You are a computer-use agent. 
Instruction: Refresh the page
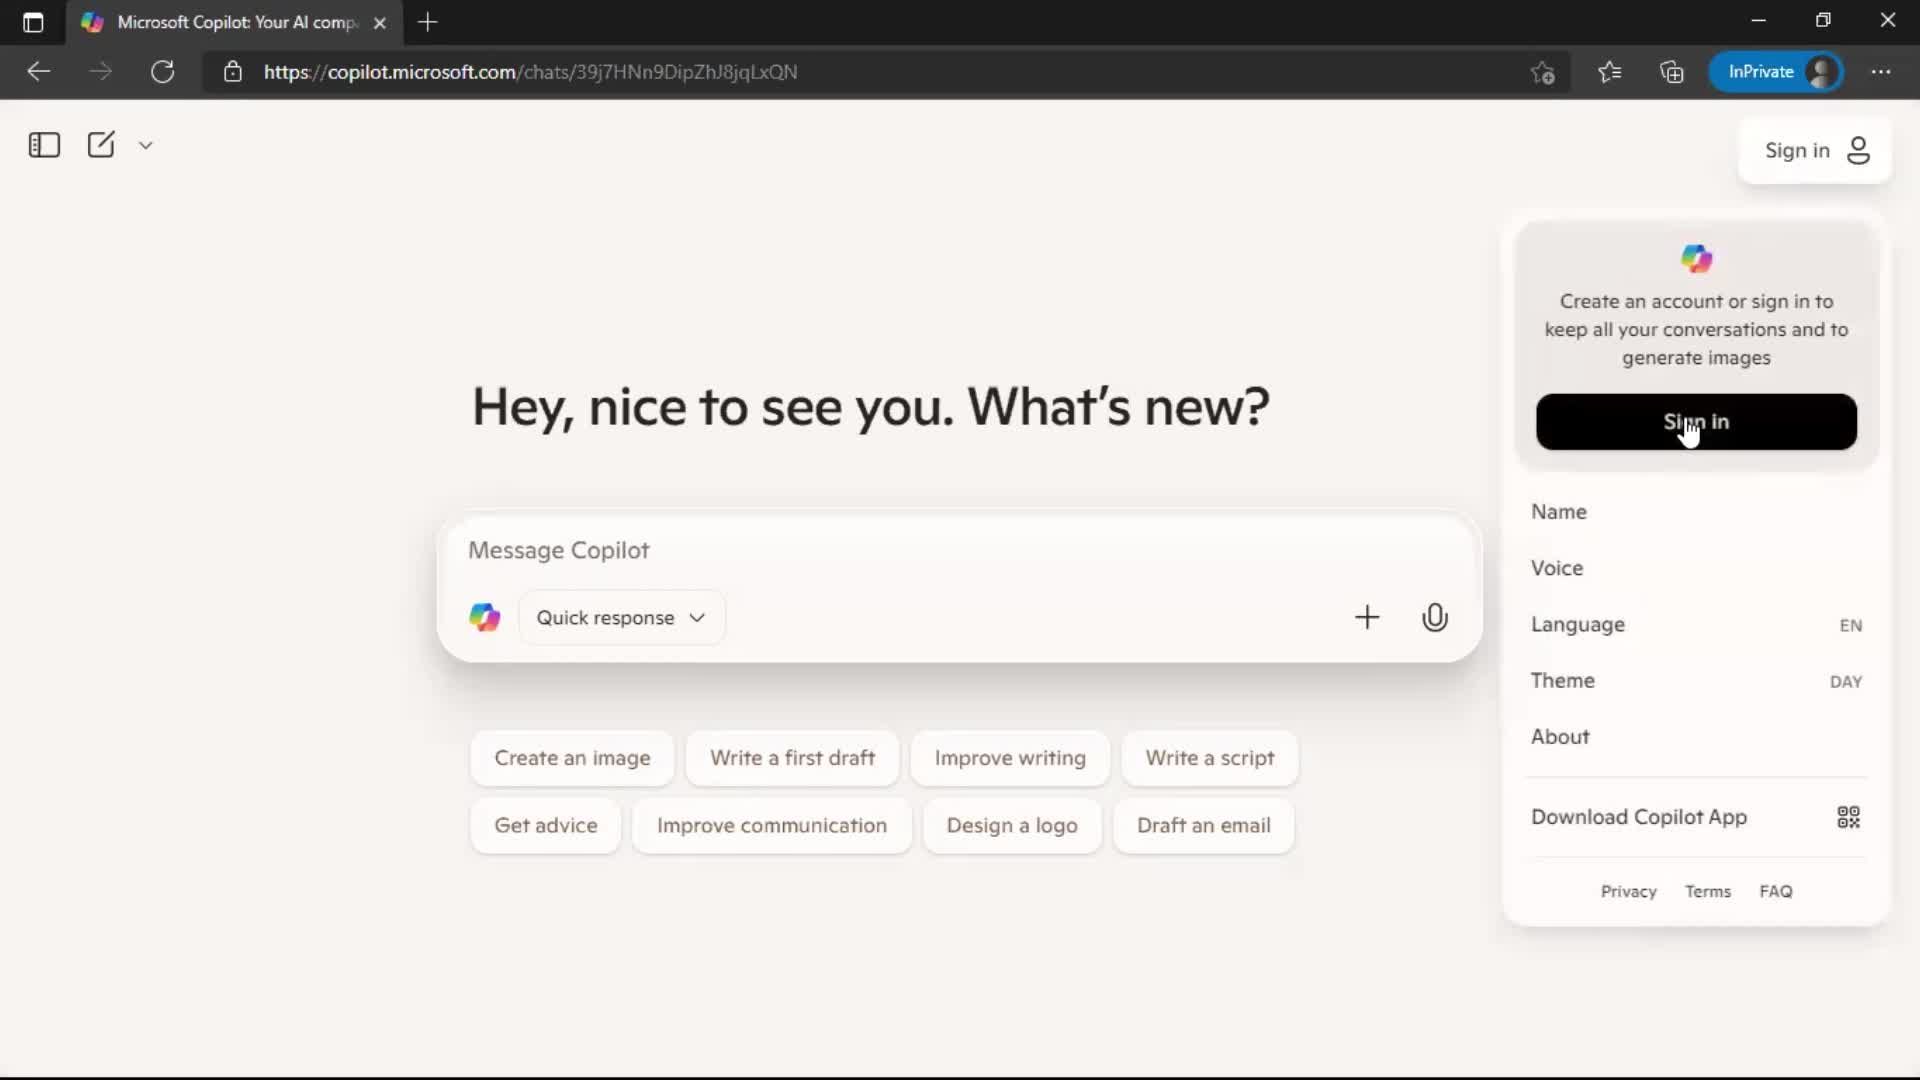click(162, 71)
